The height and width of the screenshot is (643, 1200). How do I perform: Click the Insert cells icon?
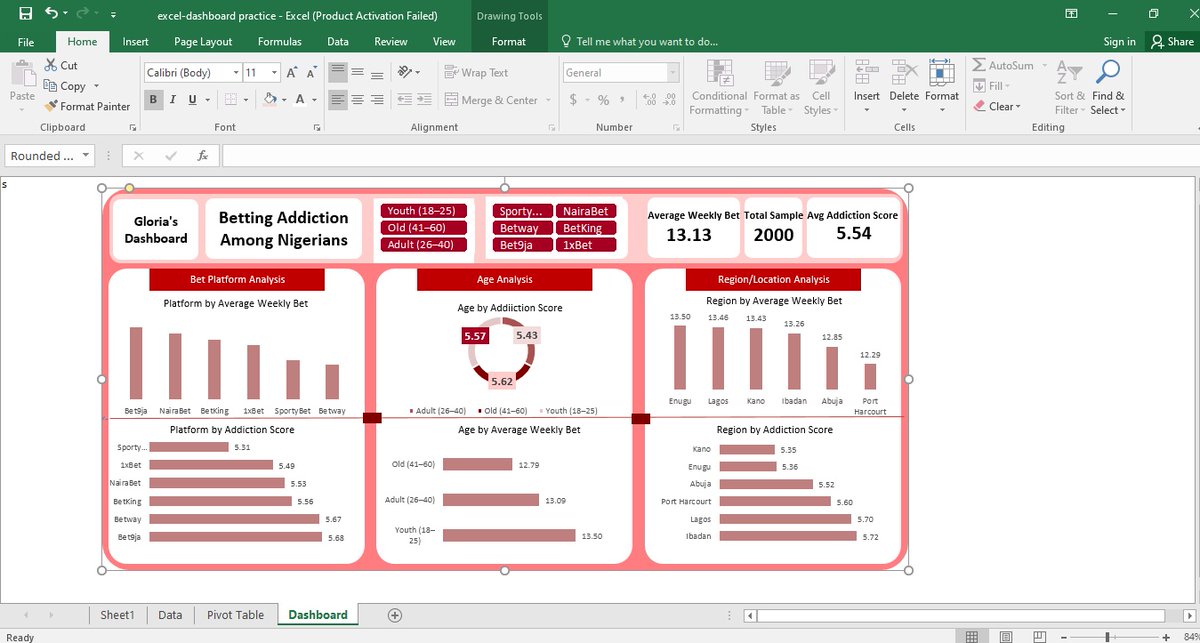[x=867, y=73]
